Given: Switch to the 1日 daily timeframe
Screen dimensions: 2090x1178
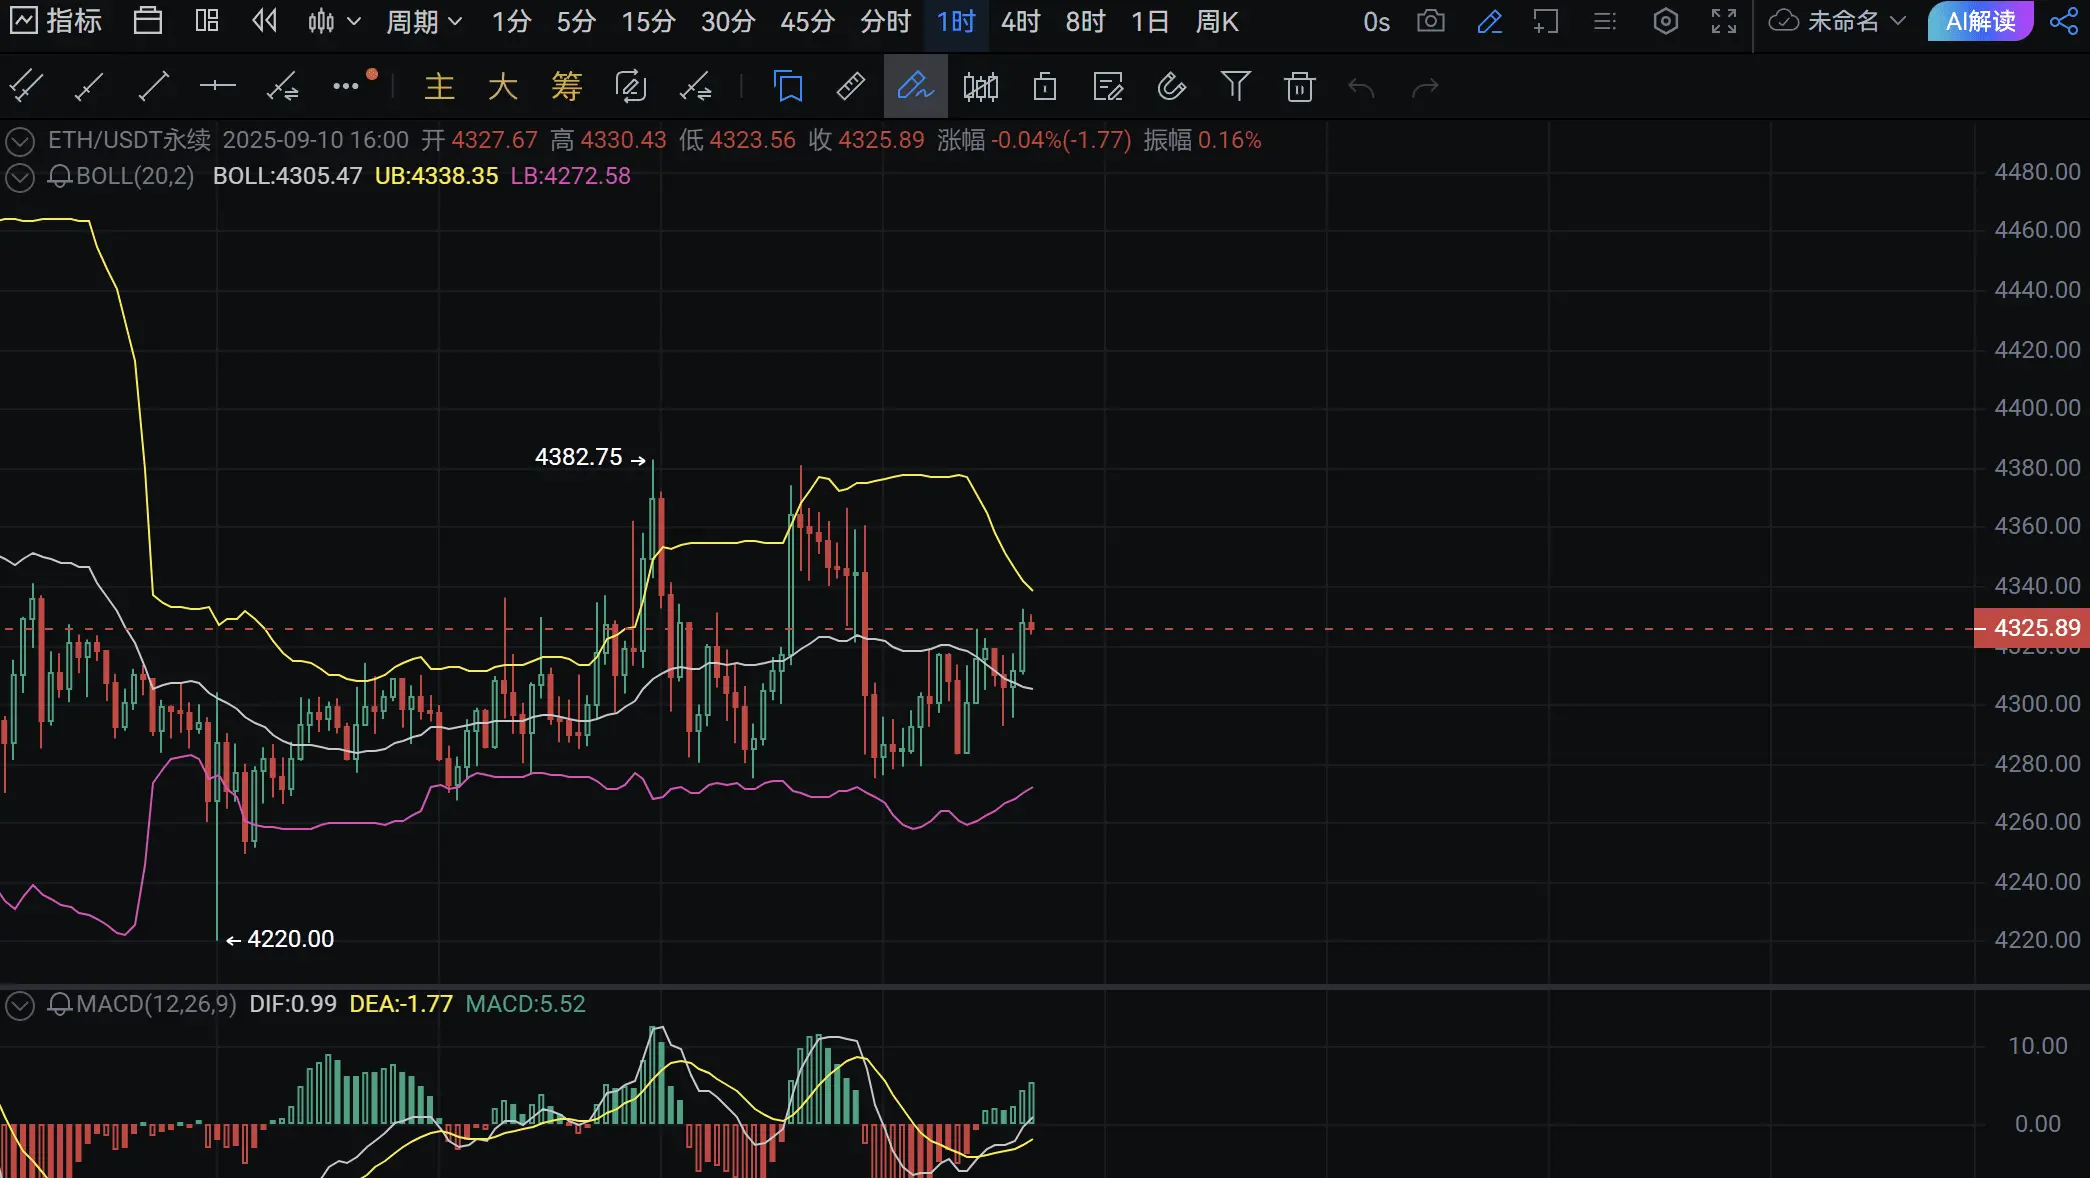Looking at the screenshot, I should click(1150, 21).
